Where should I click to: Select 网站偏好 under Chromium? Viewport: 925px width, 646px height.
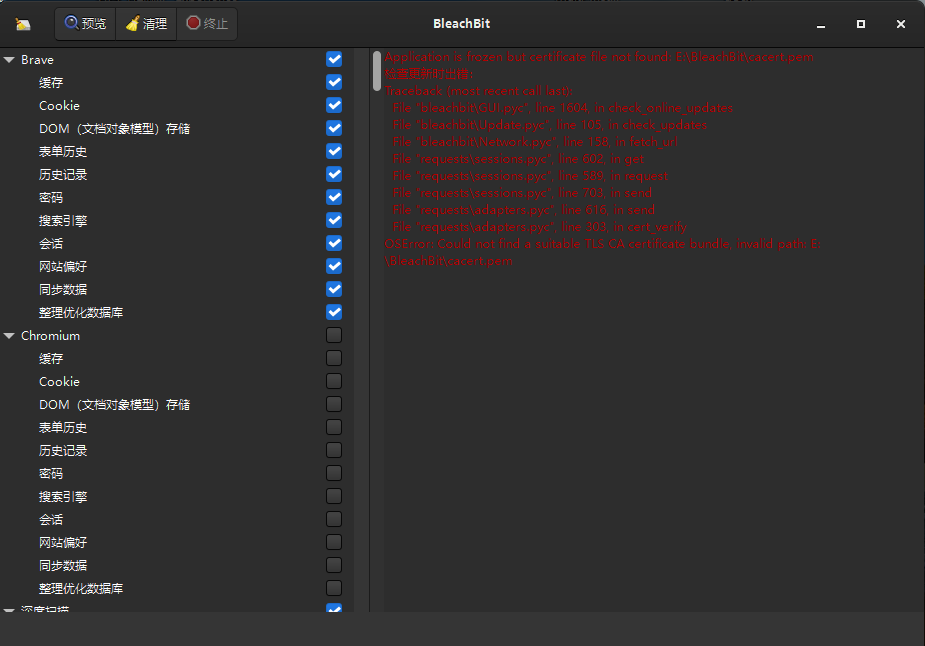63,543
